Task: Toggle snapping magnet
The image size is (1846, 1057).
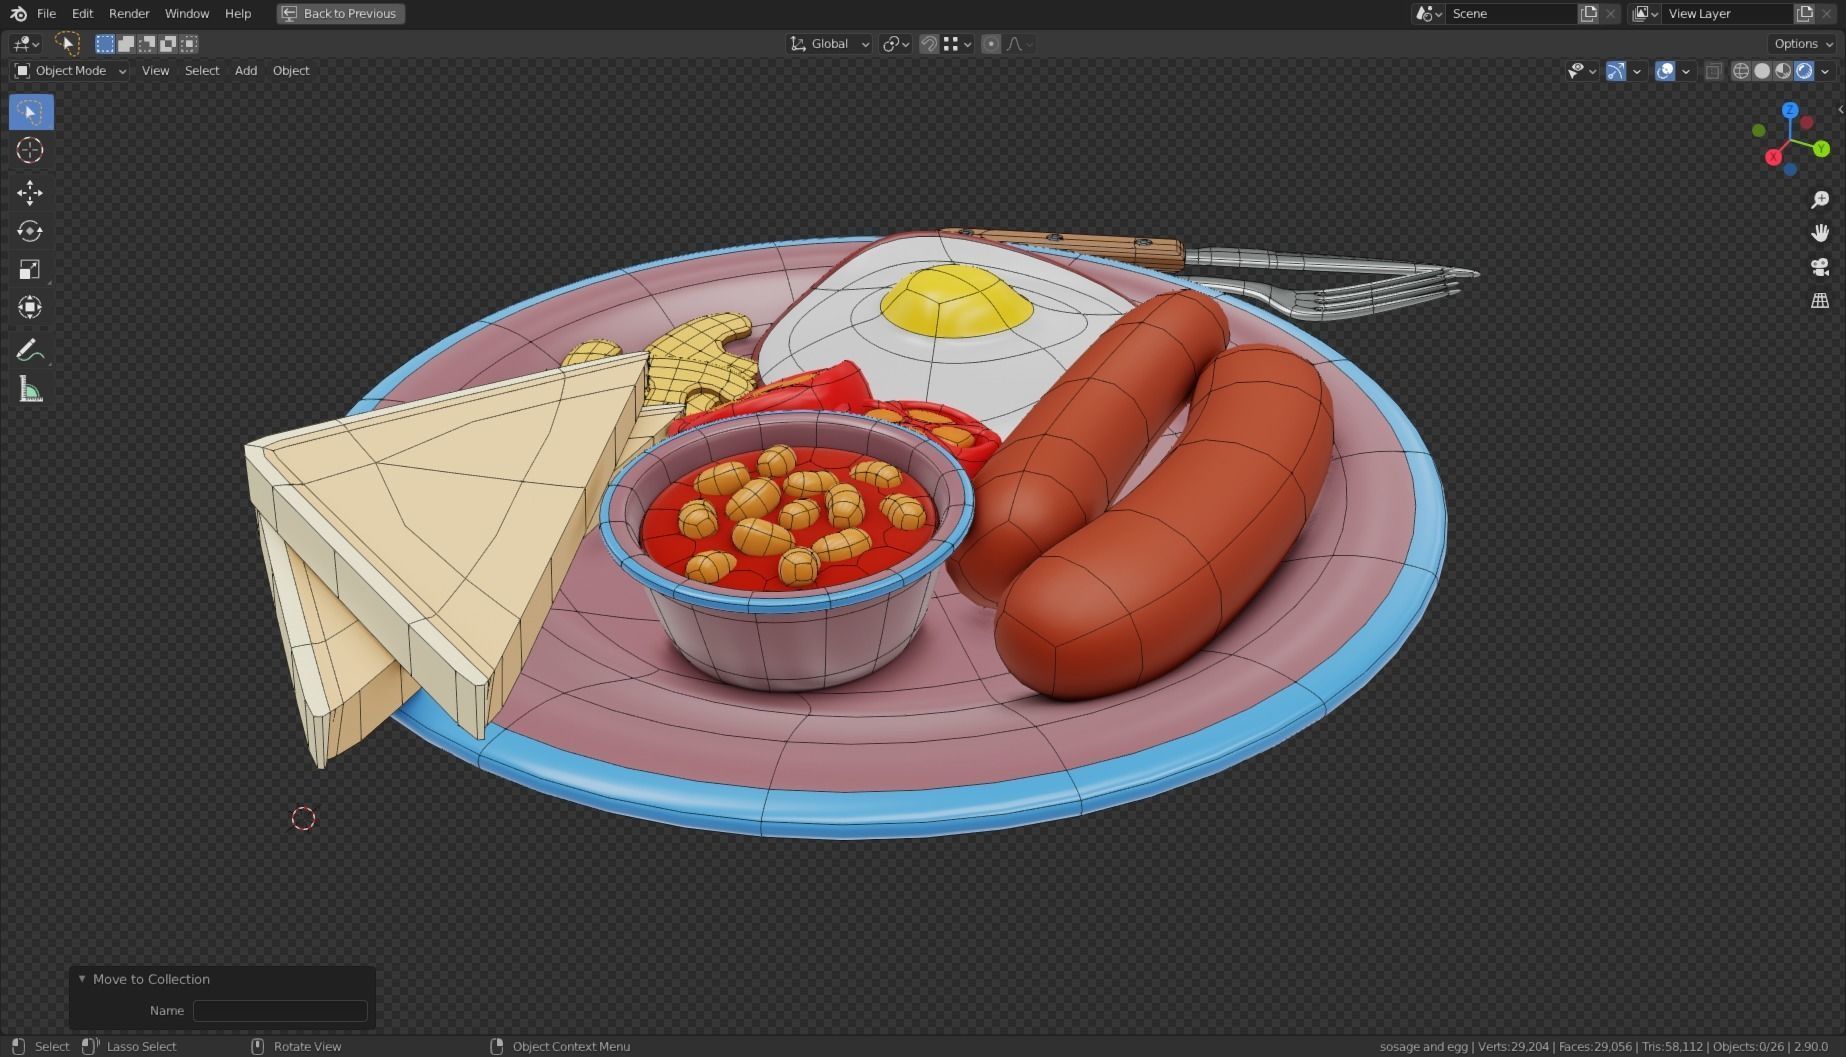Action: tap(929, 44)
